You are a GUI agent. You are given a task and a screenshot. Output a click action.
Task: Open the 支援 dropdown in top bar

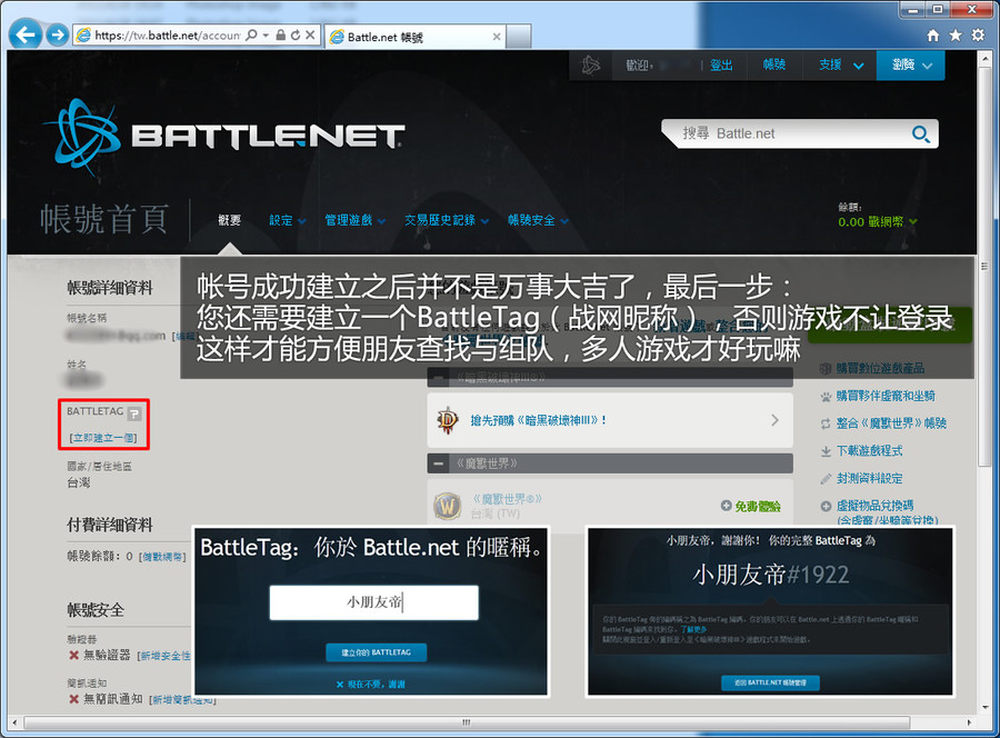(x=841, y=65)
